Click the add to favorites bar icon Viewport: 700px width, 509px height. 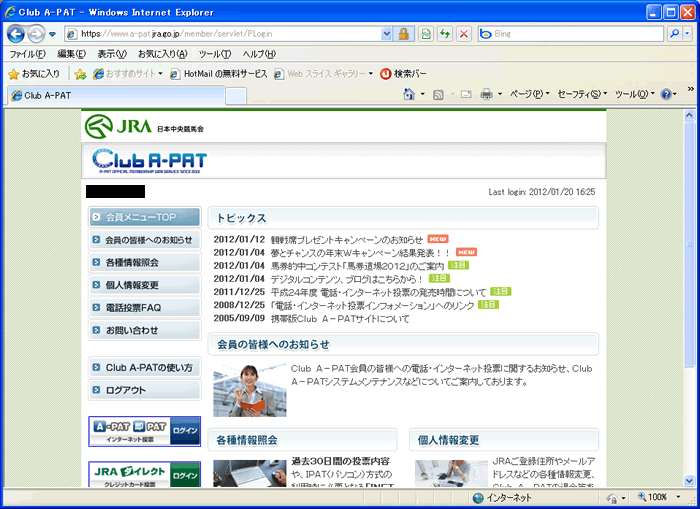(x=80, y=74)
